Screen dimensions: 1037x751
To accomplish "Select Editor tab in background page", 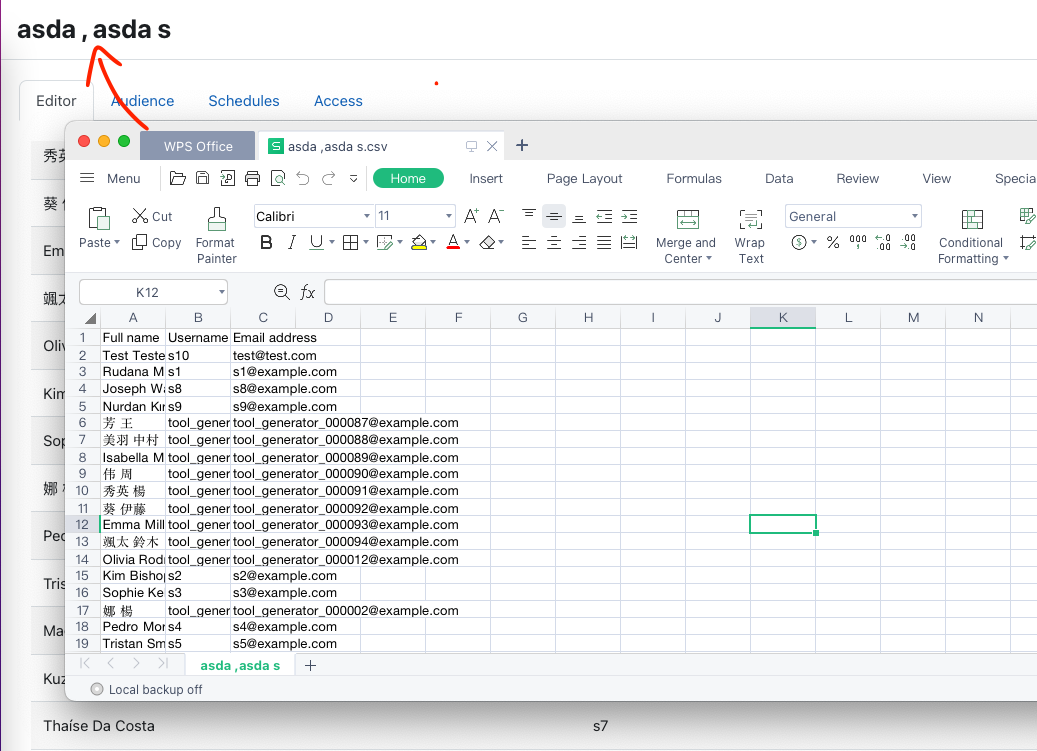I will pos(56,100).
